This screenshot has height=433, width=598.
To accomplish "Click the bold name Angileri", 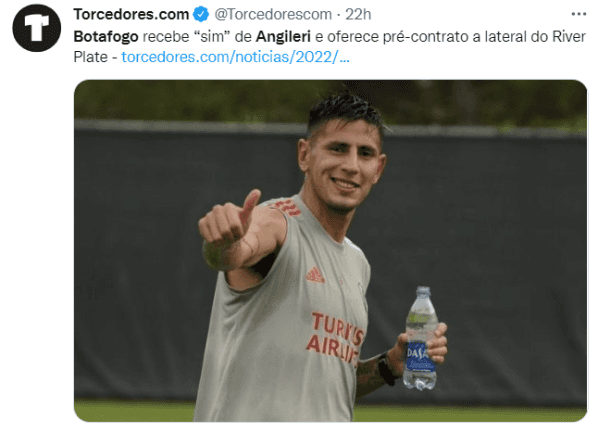I will pos(283,37).
